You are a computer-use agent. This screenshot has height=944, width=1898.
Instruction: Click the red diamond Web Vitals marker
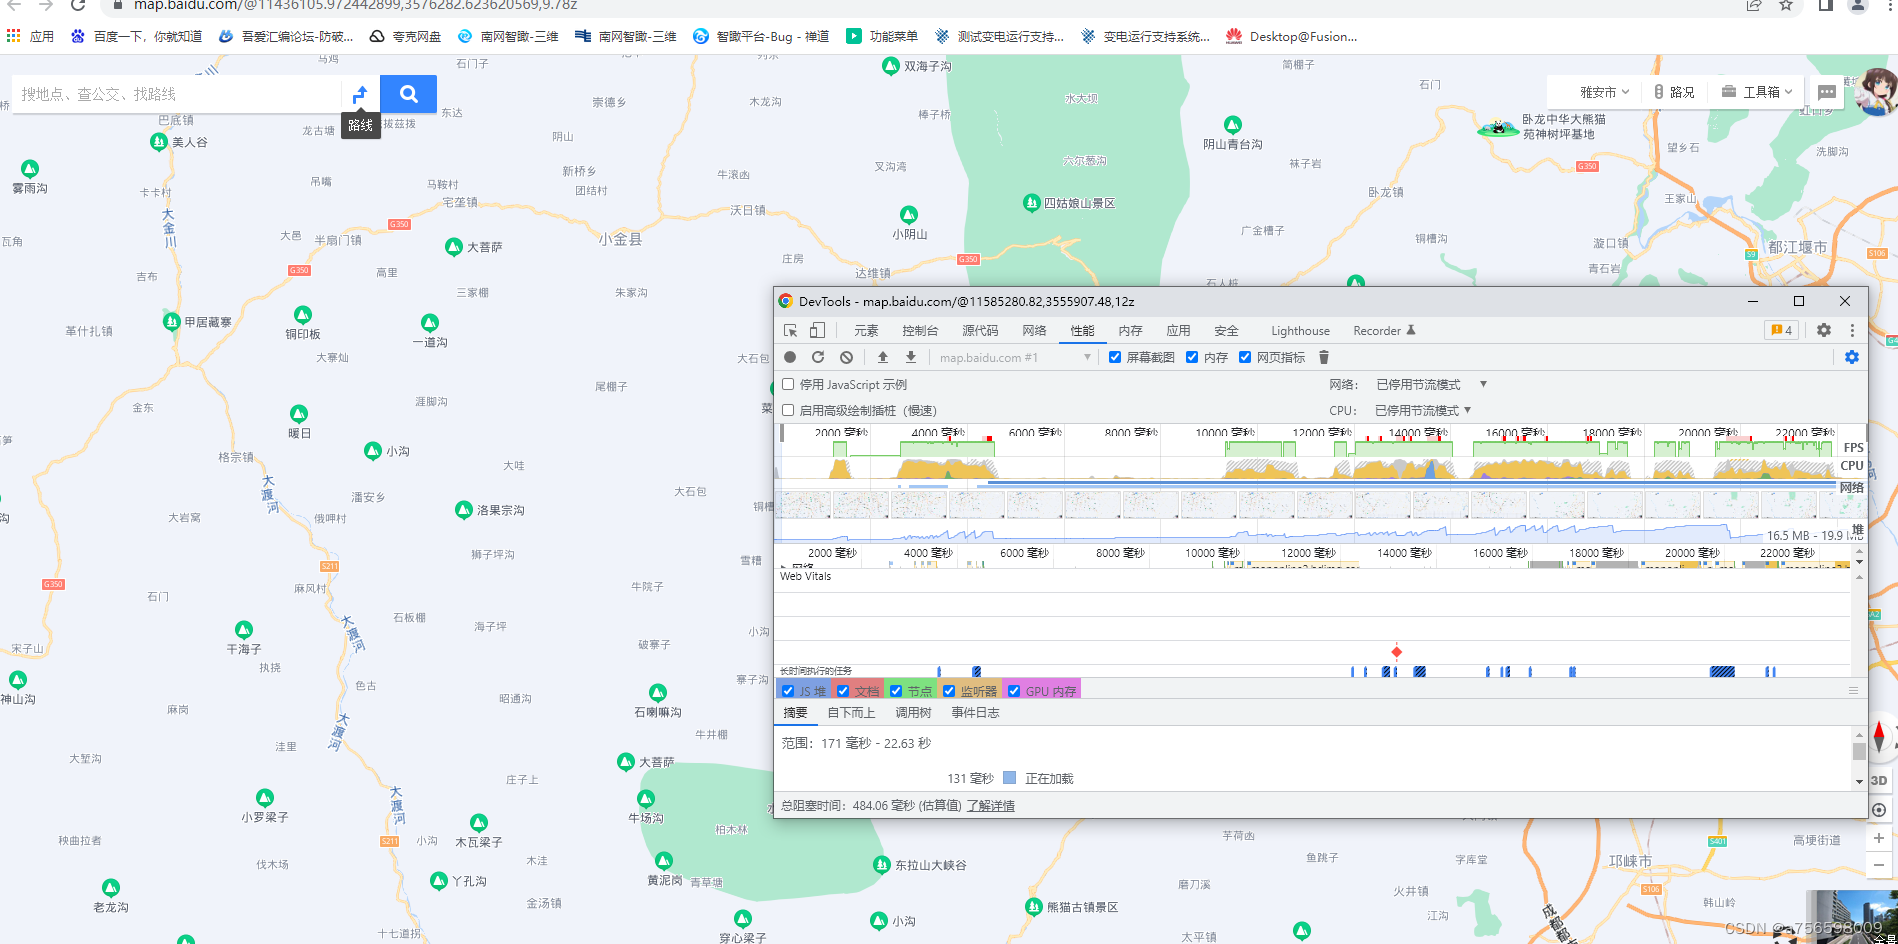coord(1397,652)
